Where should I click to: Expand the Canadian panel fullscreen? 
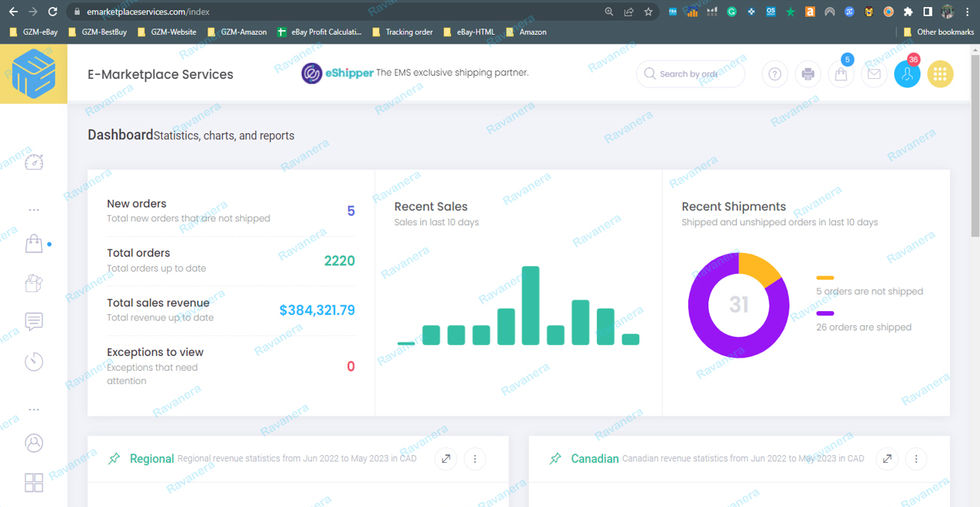(x=886, y=459)
